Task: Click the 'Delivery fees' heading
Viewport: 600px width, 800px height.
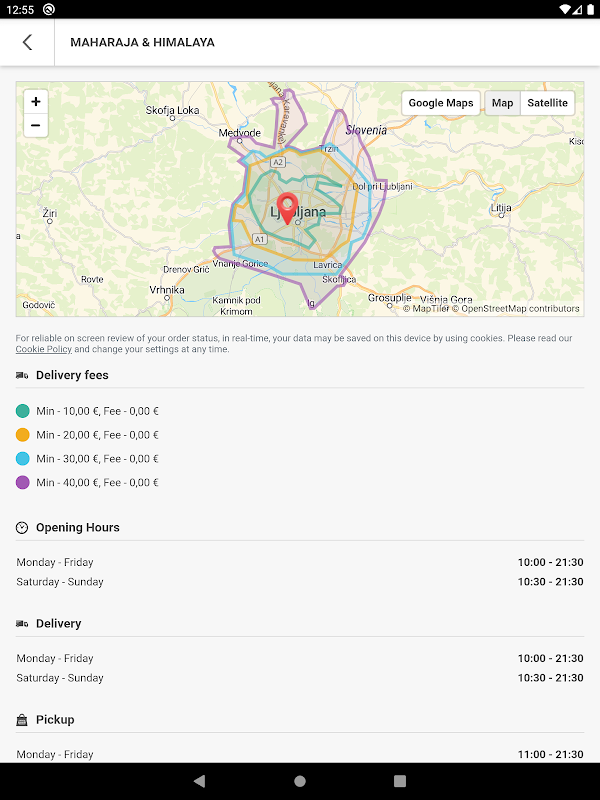Action: click(72, 376)
